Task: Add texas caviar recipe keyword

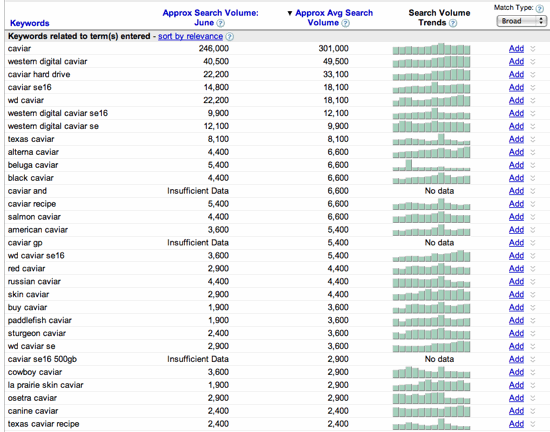Action: tap(516, 424)
